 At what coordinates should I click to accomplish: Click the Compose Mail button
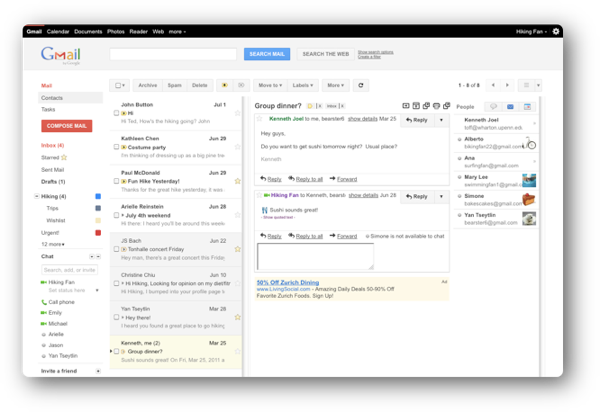(x=67, y=126)
